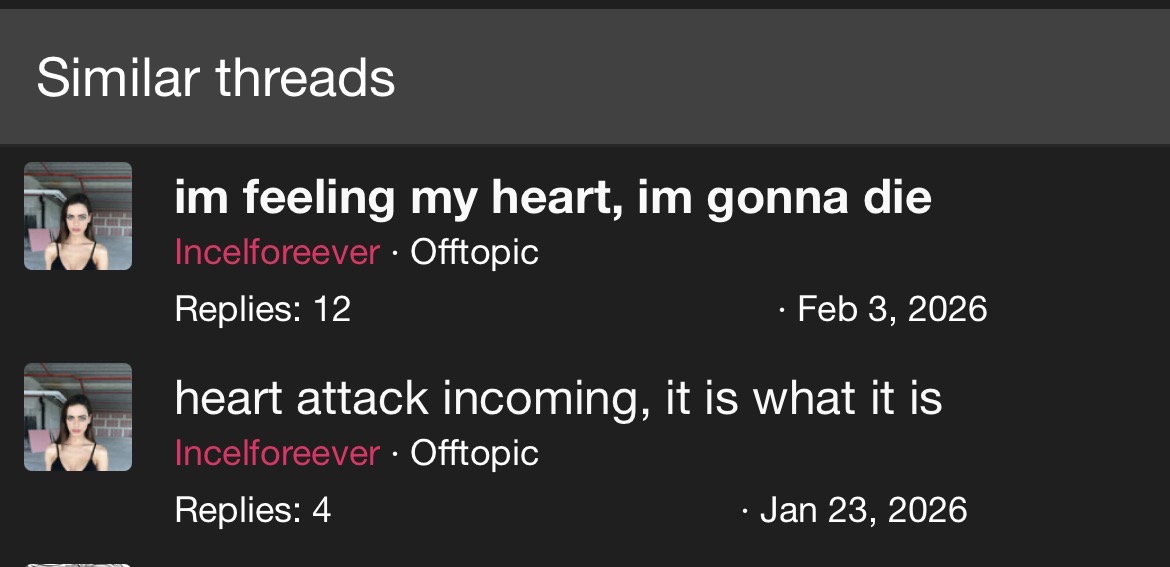Open thread "im feeling my heart, im gonna die"

(552, 197)
